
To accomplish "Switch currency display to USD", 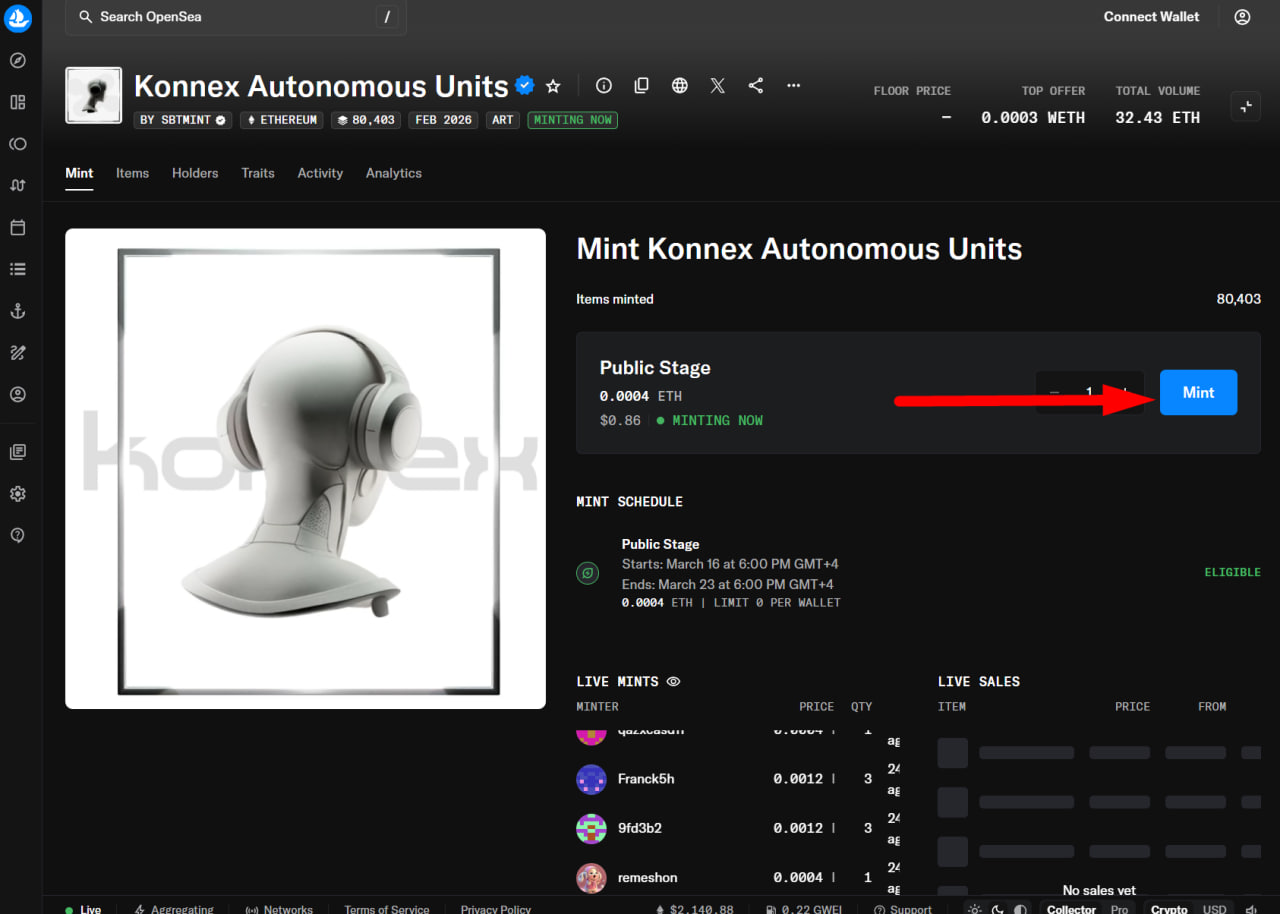I will click(x=1214, y=909).
